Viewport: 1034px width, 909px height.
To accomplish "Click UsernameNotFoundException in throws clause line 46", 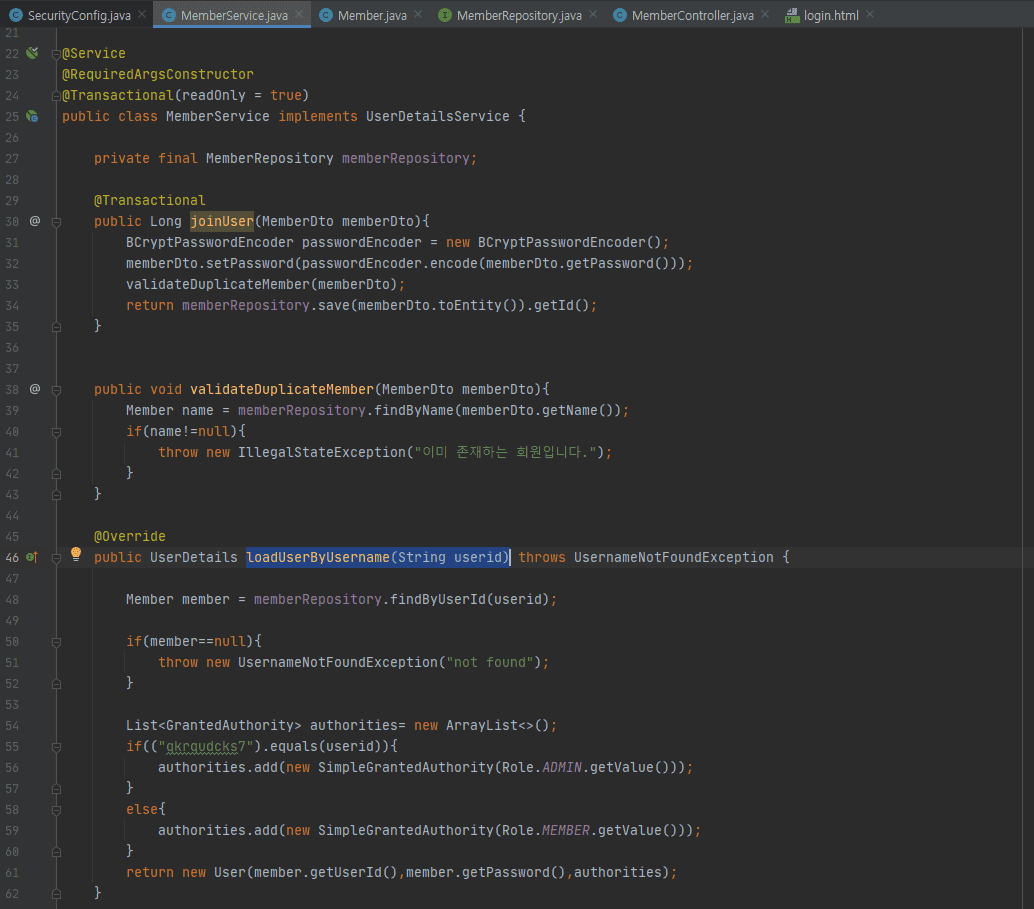I will 673,557.
